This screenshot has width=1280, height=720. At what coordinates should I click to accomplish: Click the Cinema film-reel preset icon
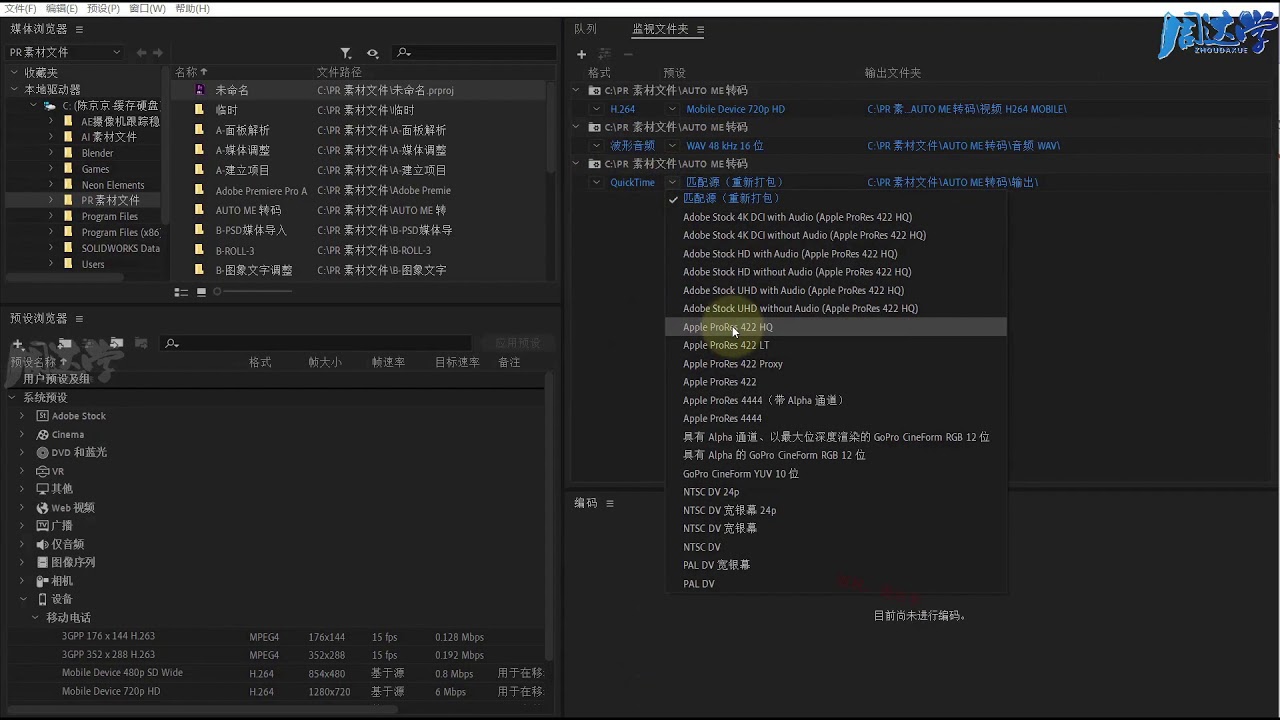click(42, 435)
